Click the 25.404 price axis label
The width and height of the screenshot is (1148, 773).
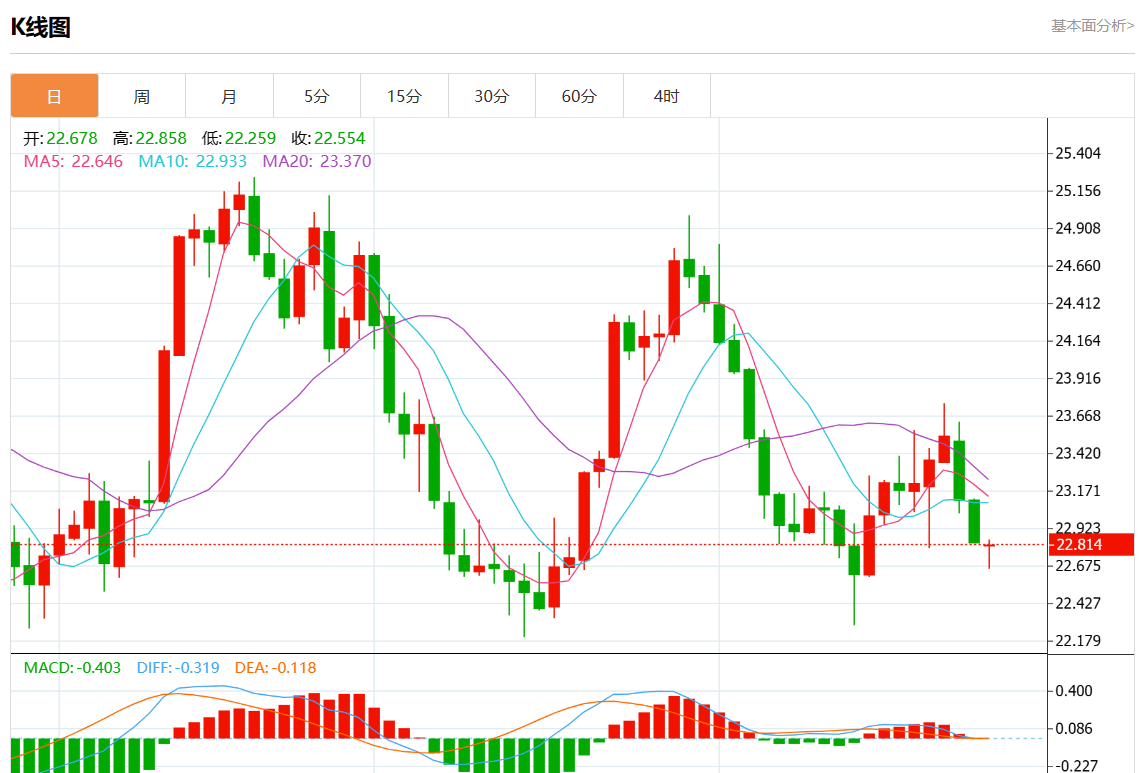(1078, 153)
